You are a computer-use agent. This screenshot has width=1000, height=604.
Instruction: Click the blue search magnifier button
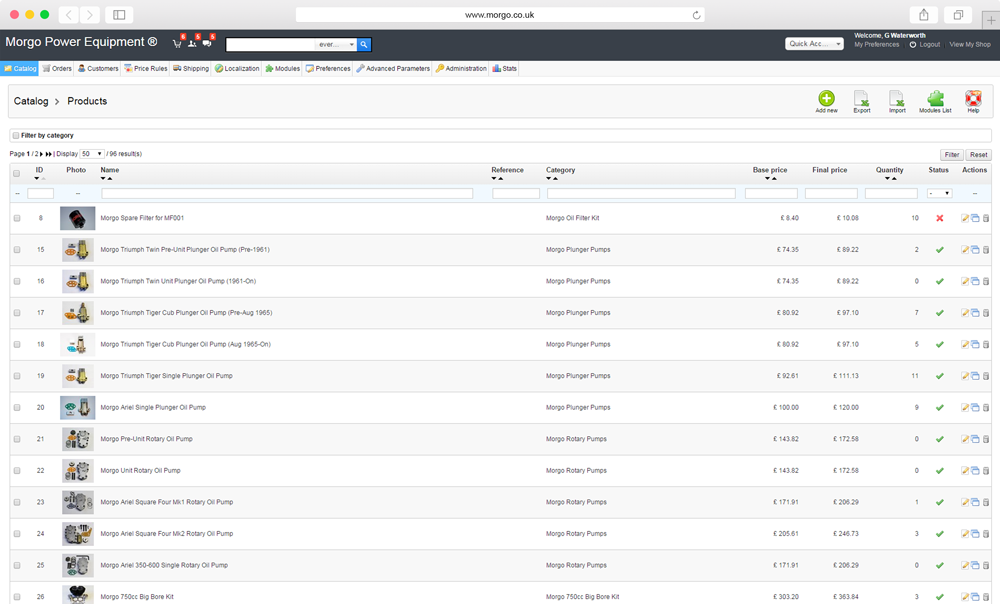tap(364, 44)
